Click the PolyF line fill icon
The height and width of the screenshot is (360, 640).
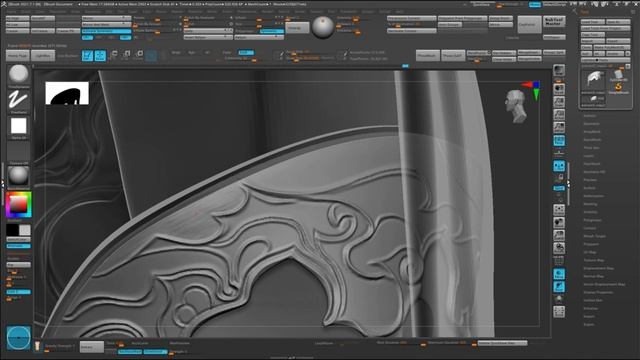tap(559, 260)
